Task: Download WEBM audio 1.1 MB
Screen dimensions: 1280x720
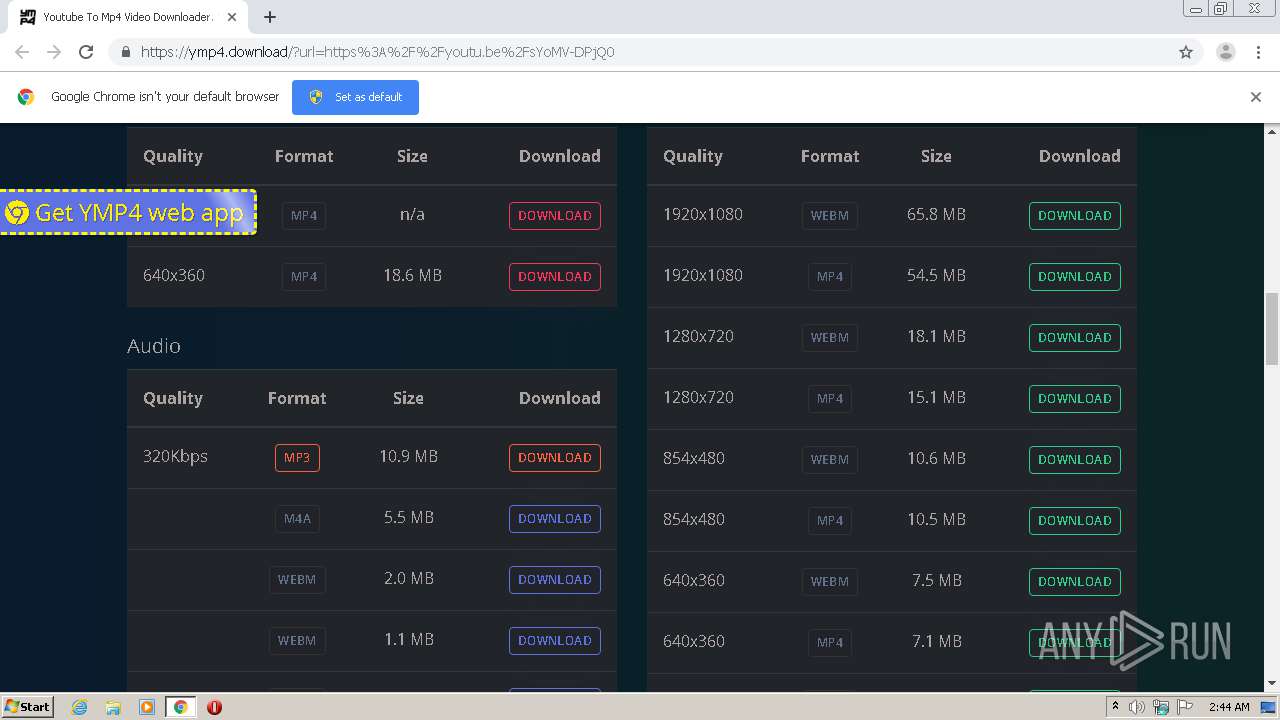Action: click(555, 641)
